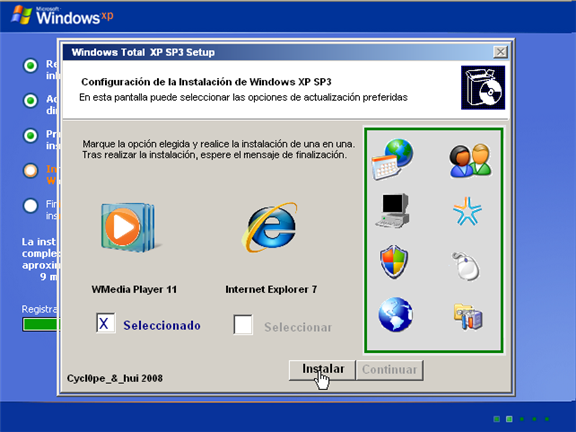Click the Windows XP flag logo
This screenshot has height=432, width=576.
(x=21, y=15)
